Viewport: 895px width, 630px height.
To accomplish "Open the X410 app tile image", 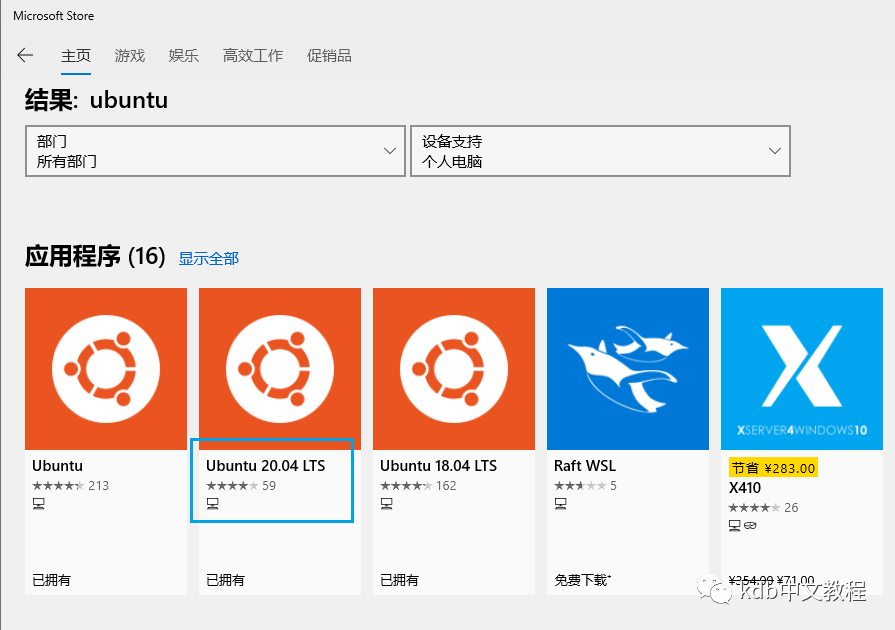I will point(802,369).
